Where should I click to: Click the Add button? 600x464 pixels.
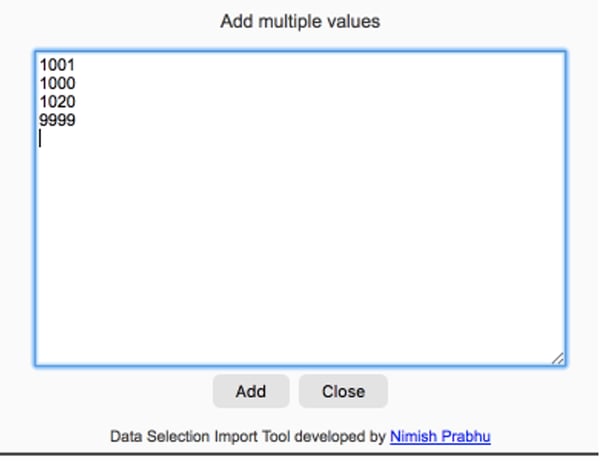click(250, 391)
